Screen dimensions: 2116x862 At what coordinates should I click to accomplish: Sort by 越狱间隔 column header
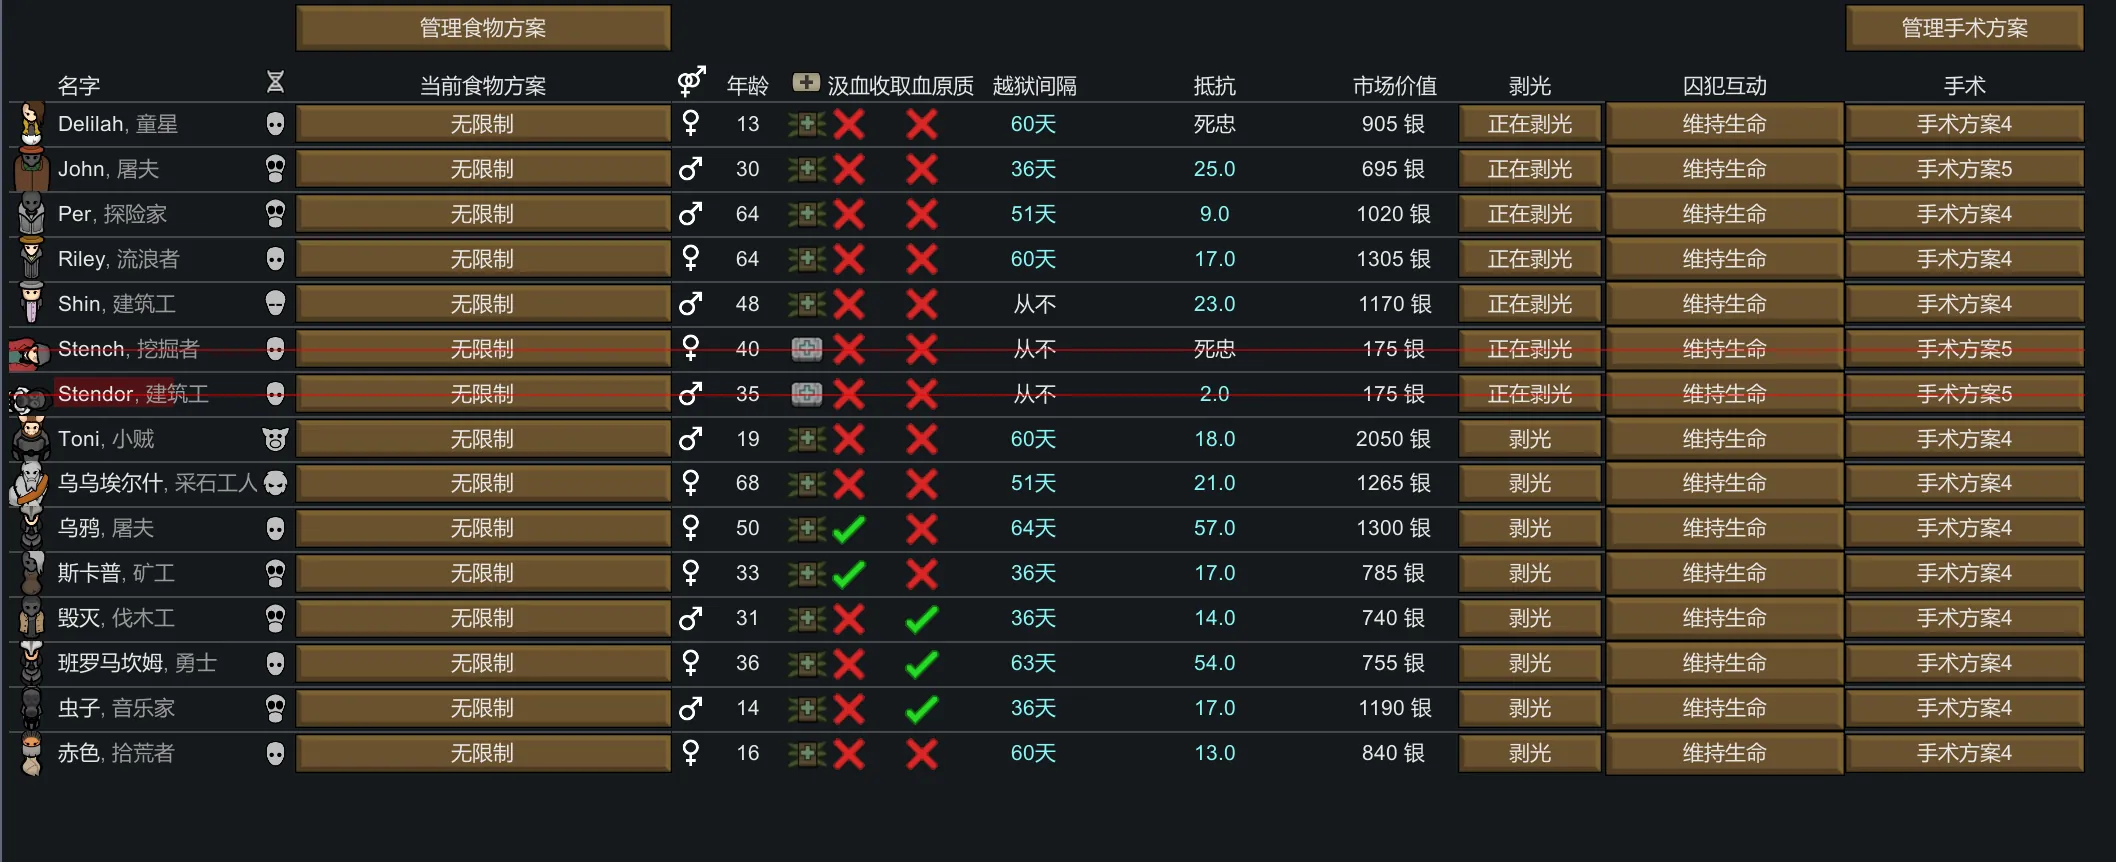(1034, 86)
